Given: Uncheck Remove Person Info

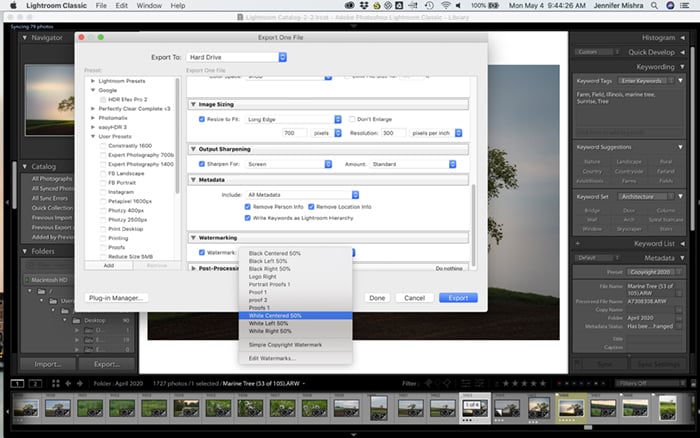Looking at the screenshot, I should pyautogui.click(x=248, y=207).
